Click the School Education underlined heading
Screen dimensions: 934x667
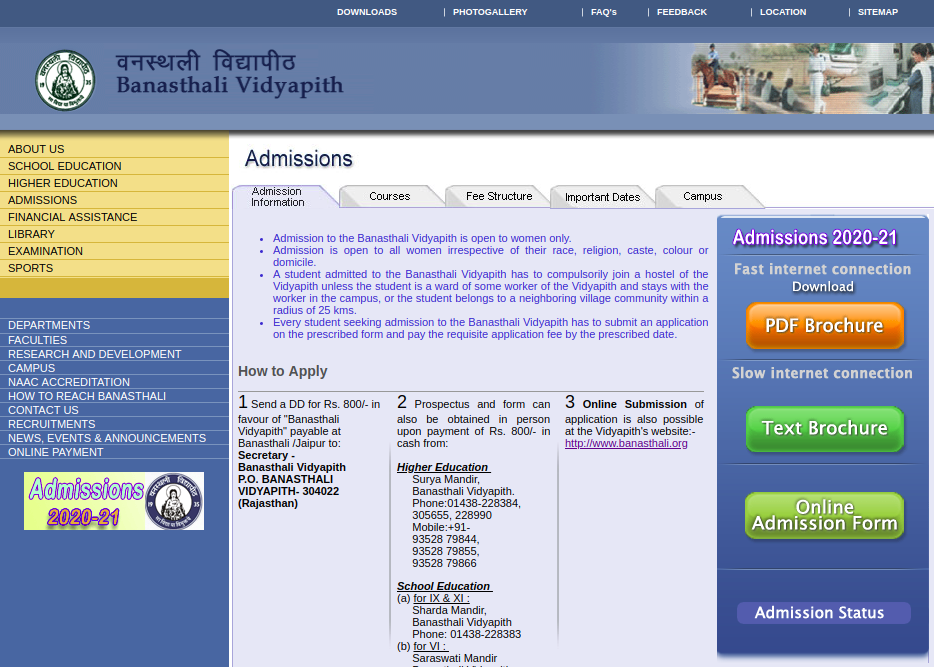coord(445,587)
